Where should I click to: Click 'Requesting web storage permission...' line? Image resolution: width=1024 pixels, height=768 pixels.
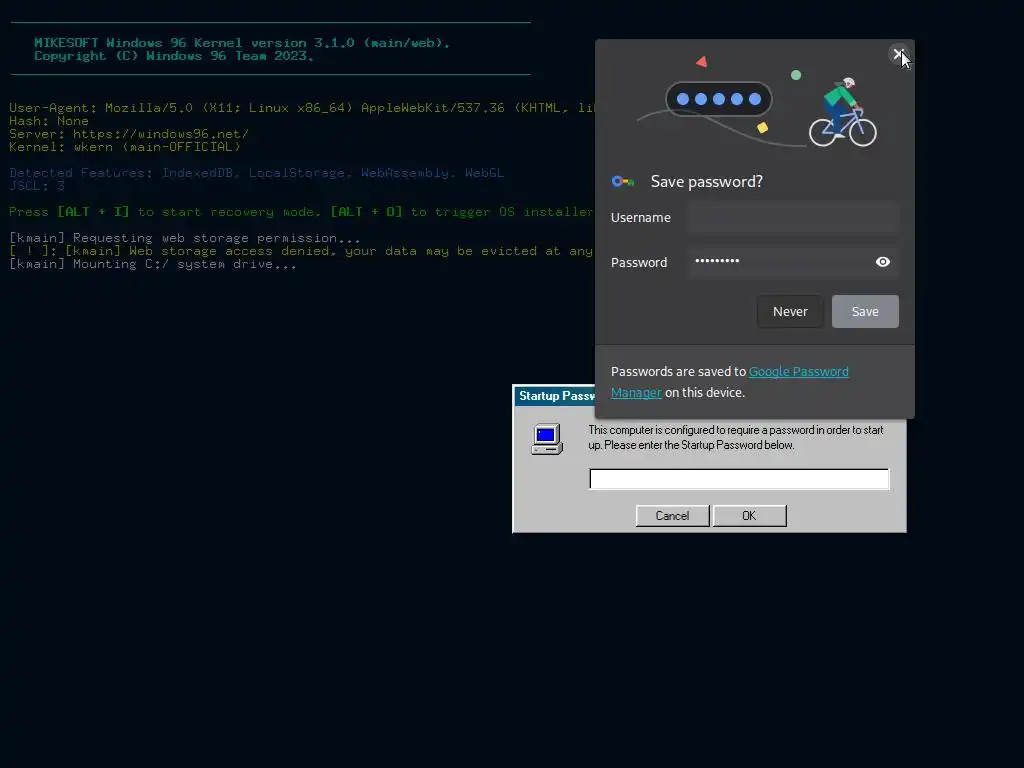[185, 238]
